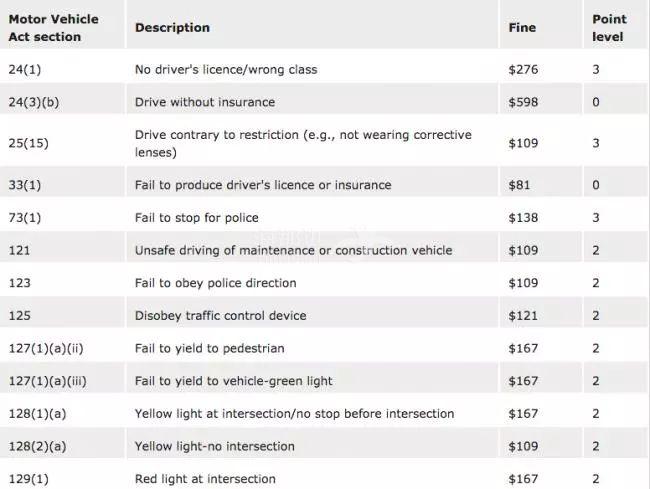Click the $138 fine value
The height and width of the screenshot is (489, 650).
pos(523,218)
